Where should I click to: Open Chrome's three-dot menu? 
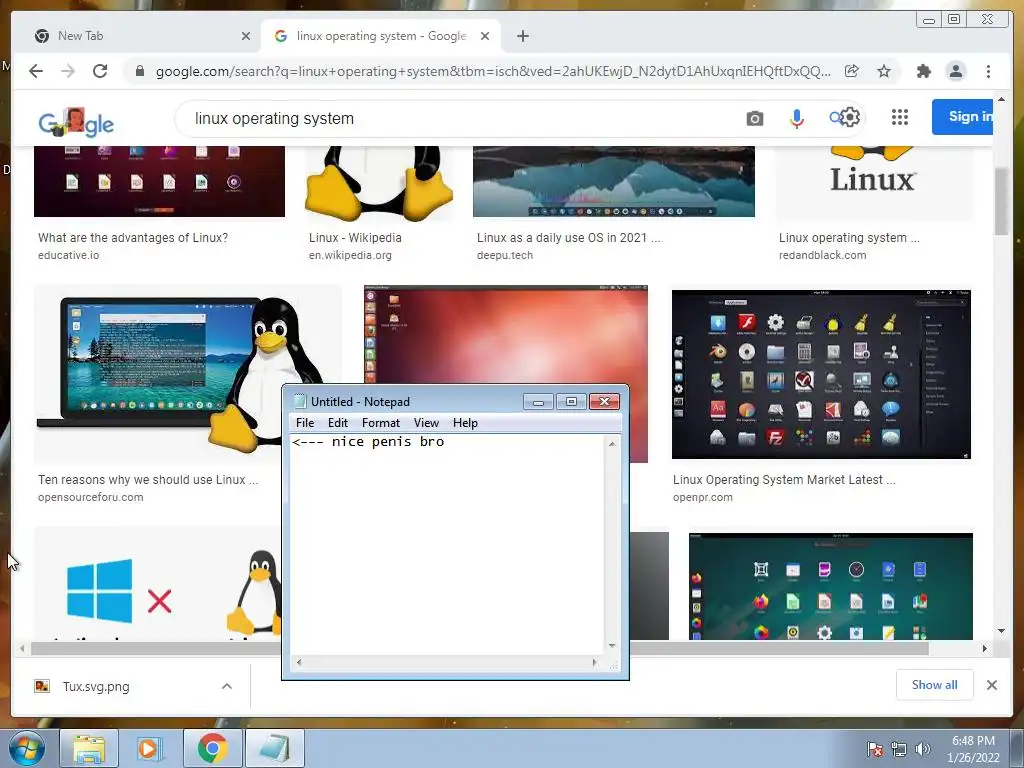tap(988, 71)
